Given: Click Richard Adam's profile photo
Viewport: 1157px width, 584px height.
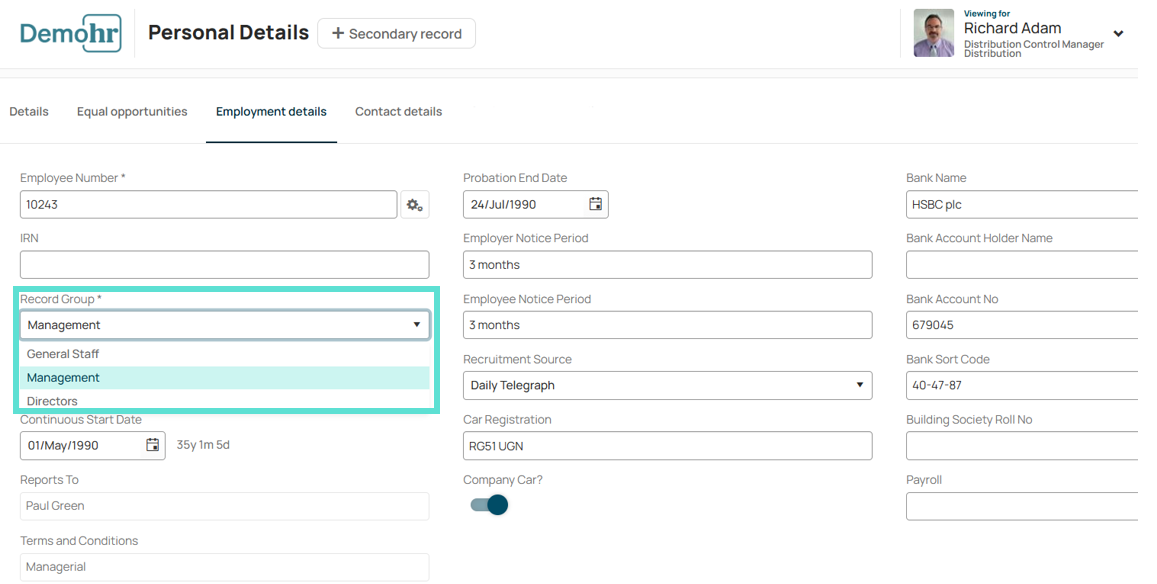Looking at the screenshot, I should 933,33.
